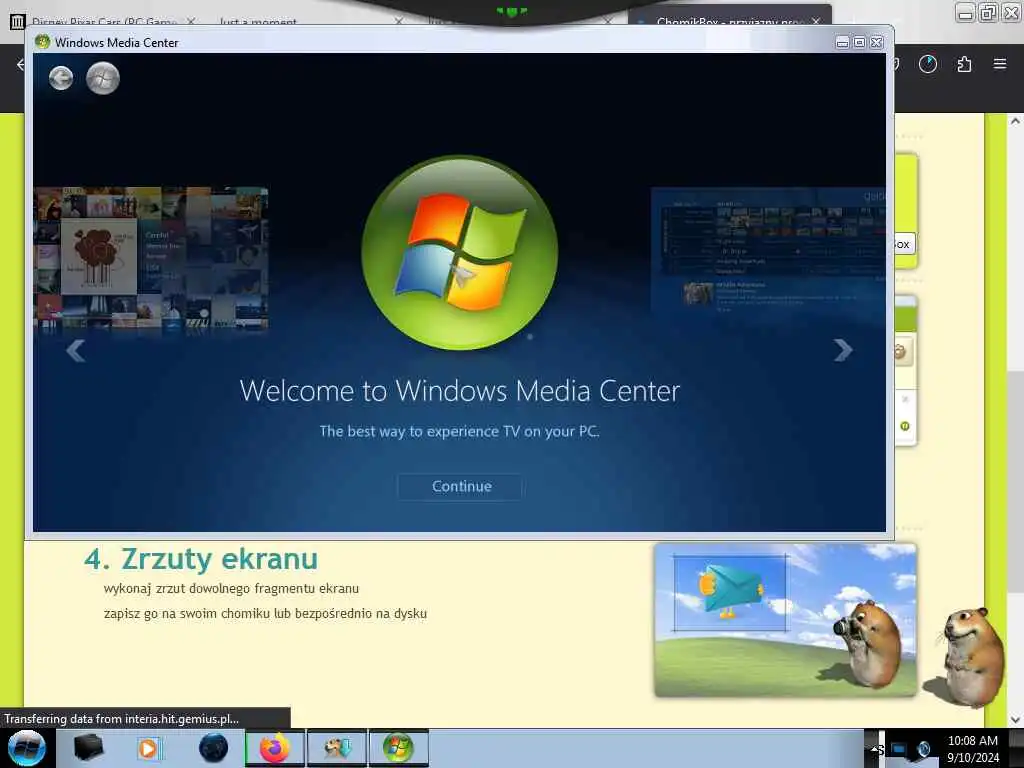The height and width of the screenshot is (768, 1024).
Task: Open the Firefox hamburger application menu
Action: (1000, 64)
